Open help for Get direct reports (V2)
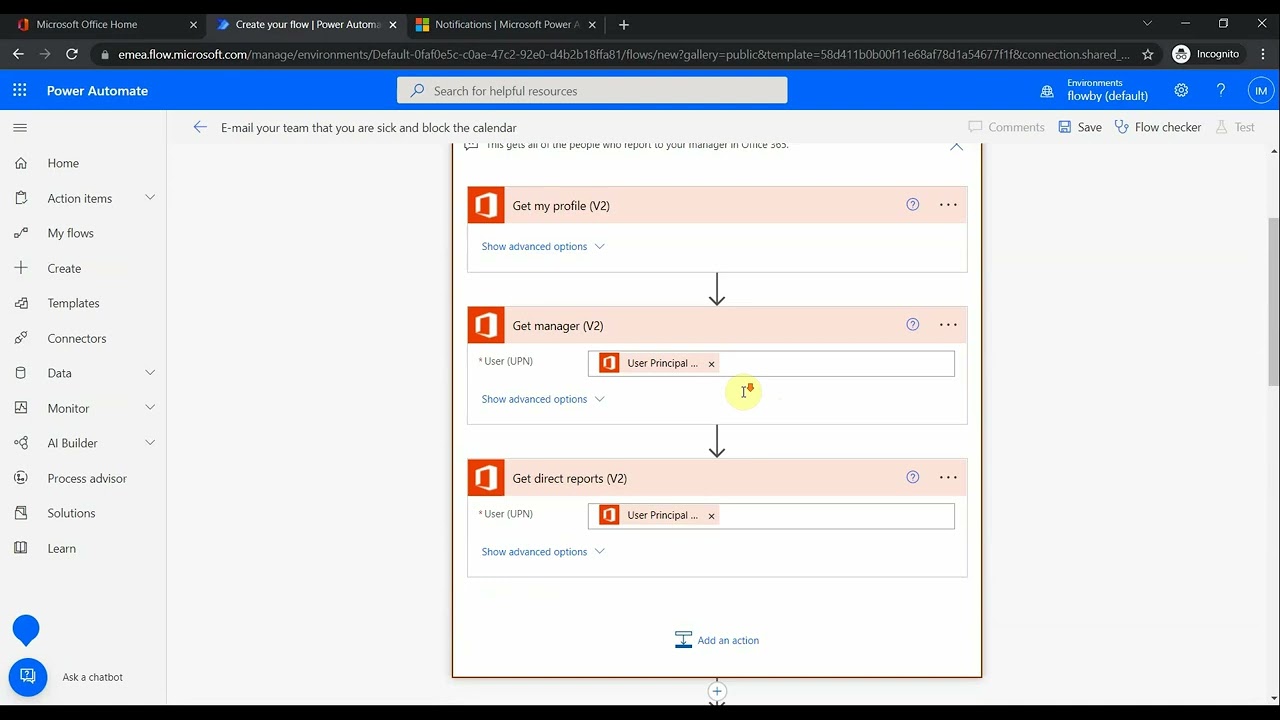The height and width of the screenshot is (720, 1280). (912, 478)
